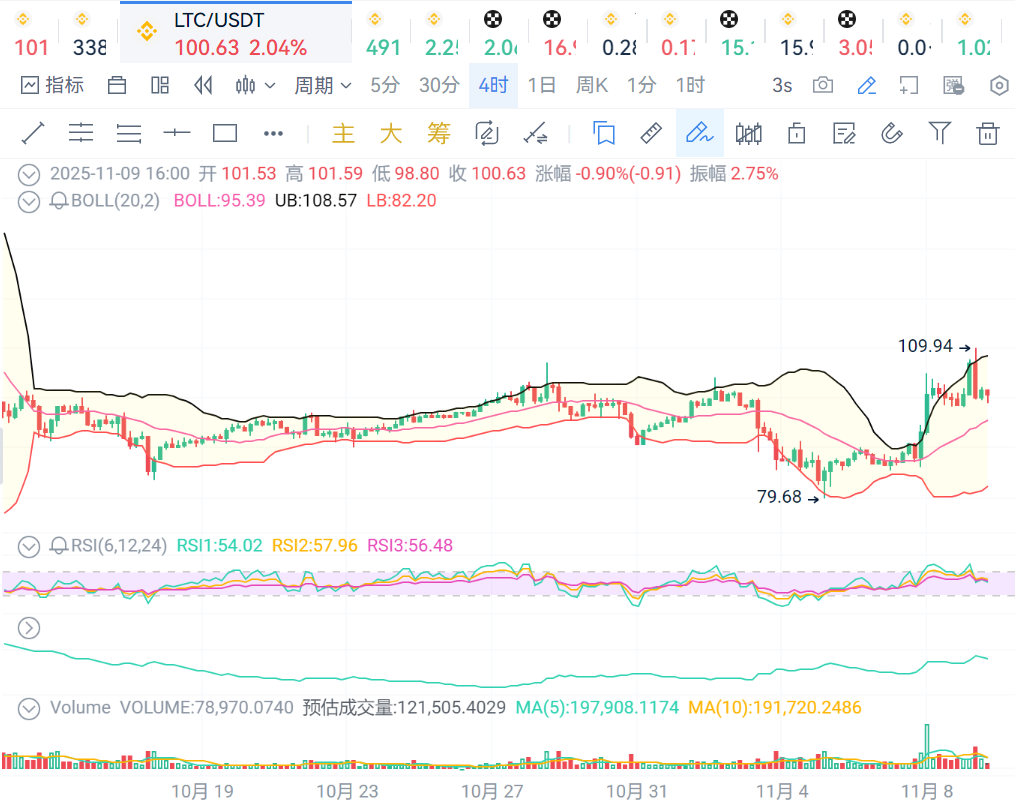Click the 3s refresh interval button

coord(782,86)
